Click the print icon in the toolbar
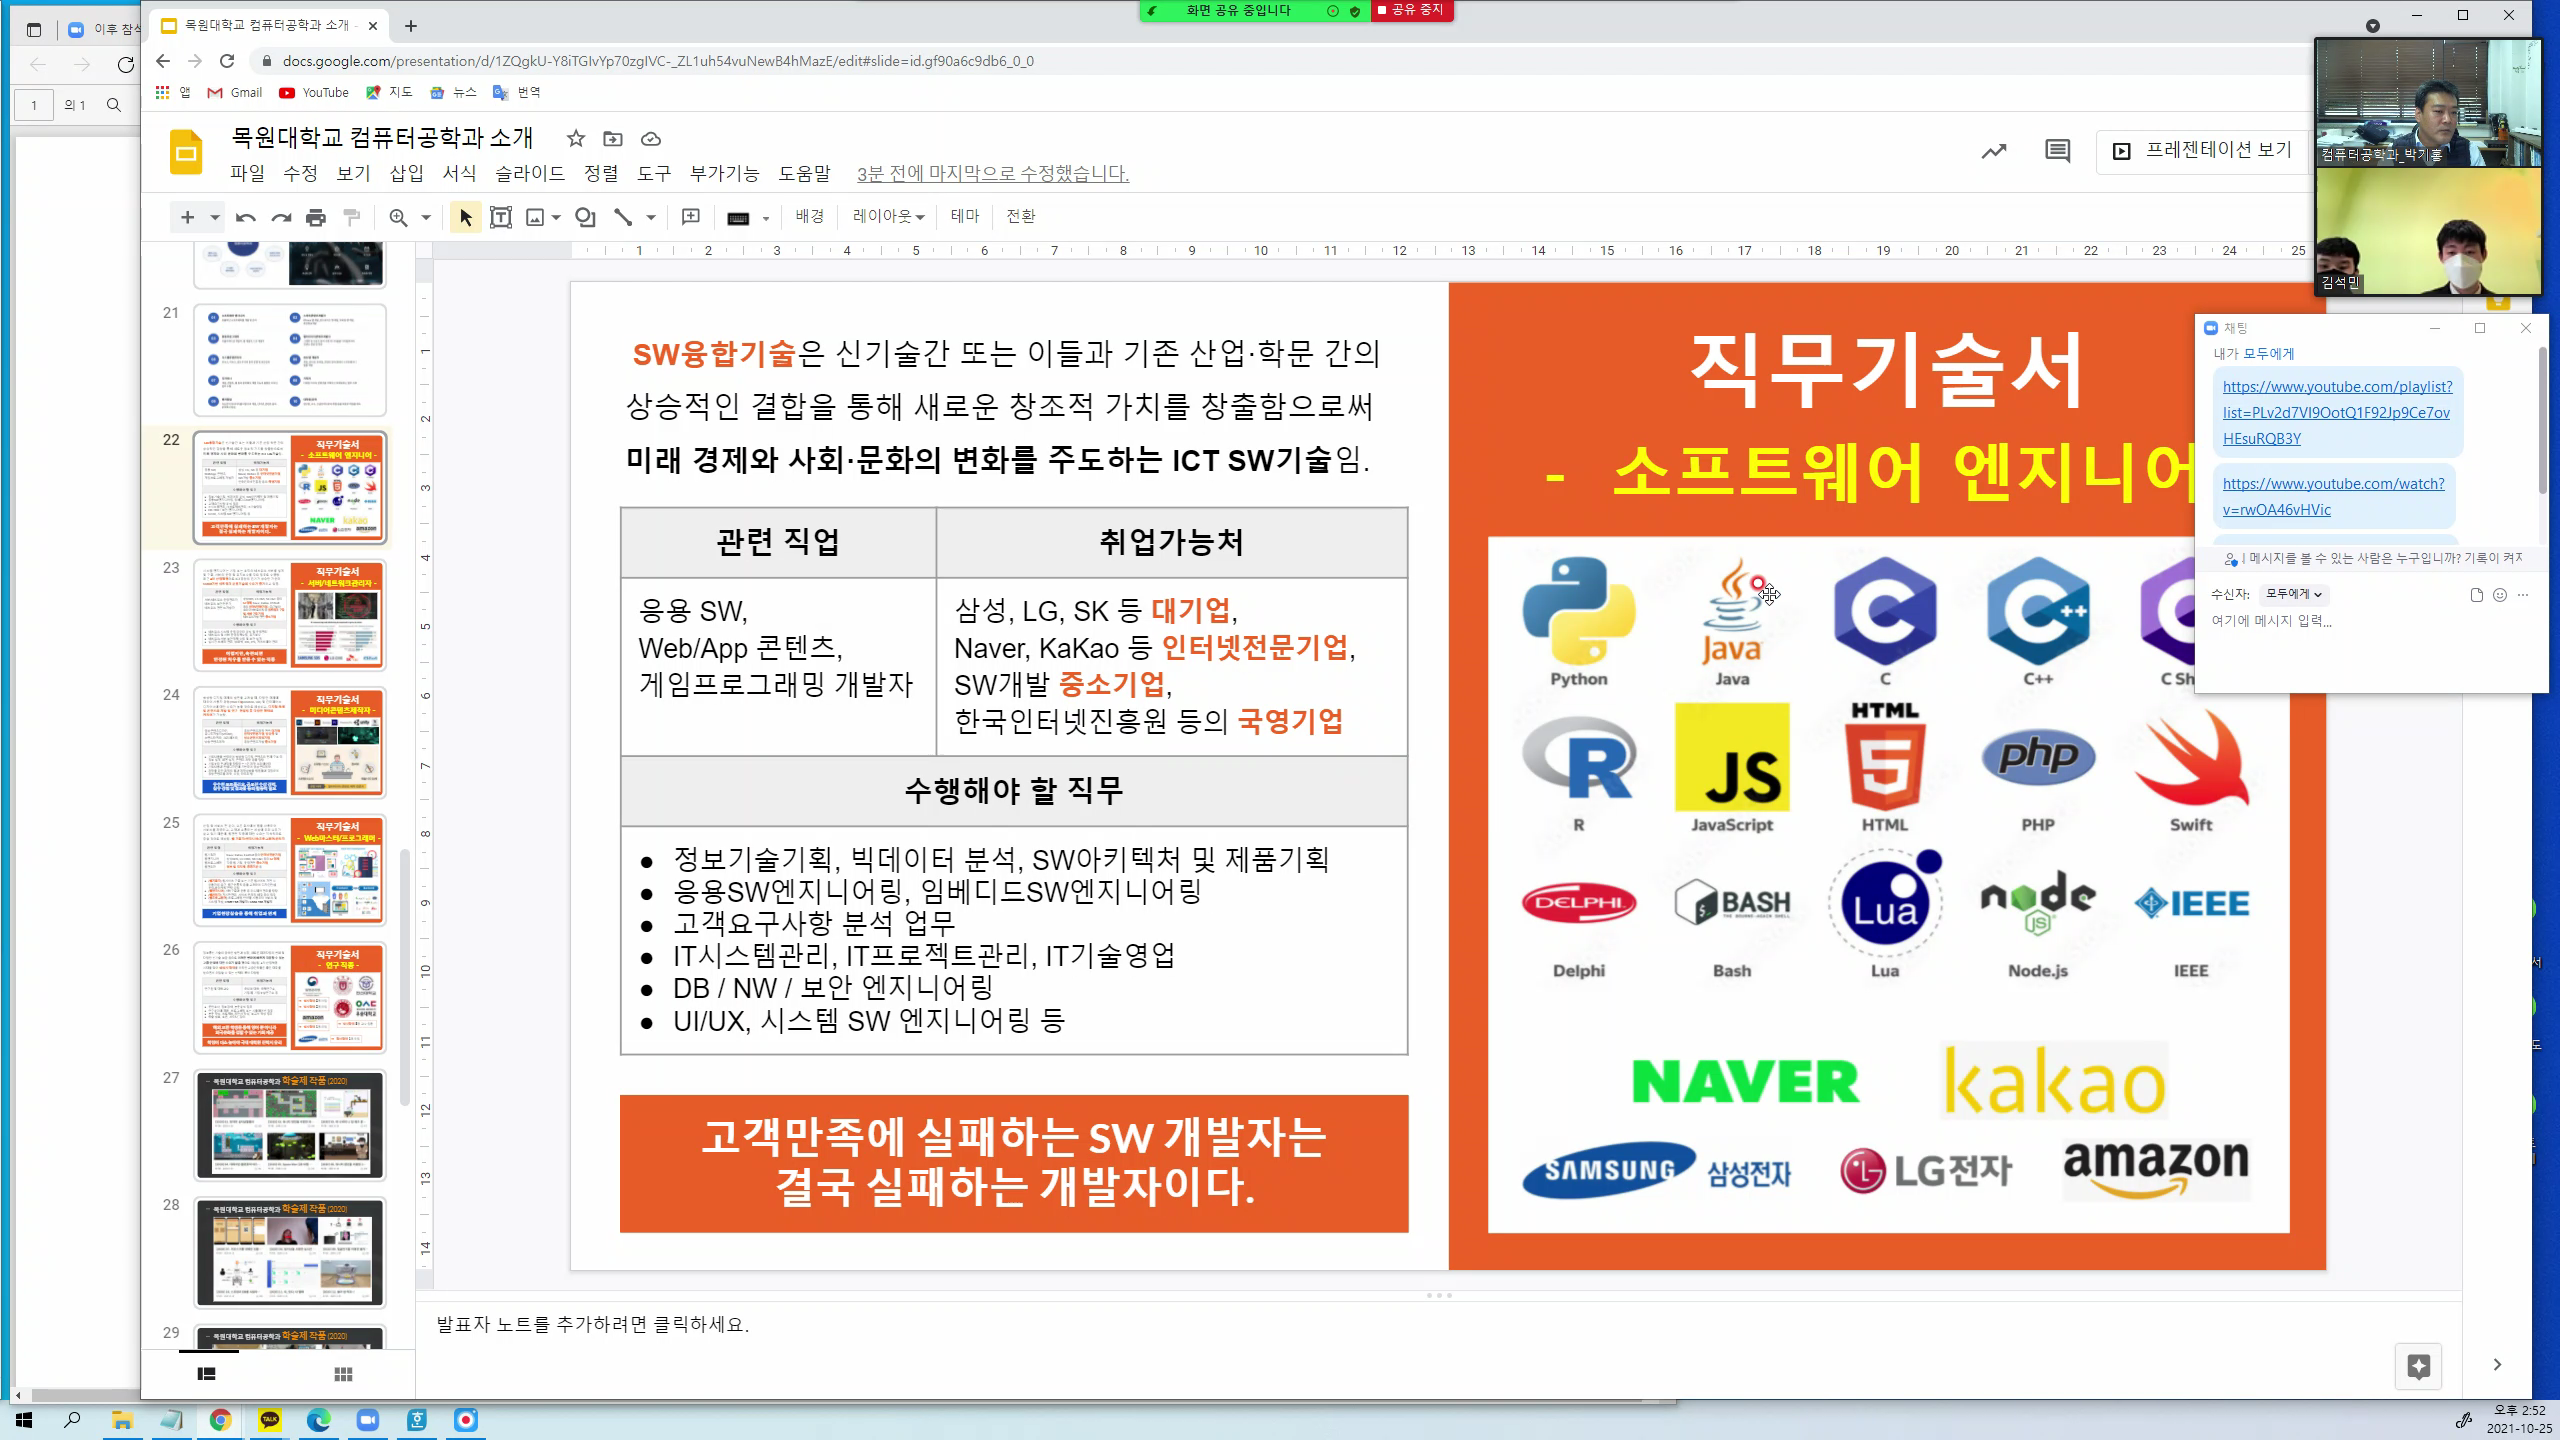 (316, 217)
